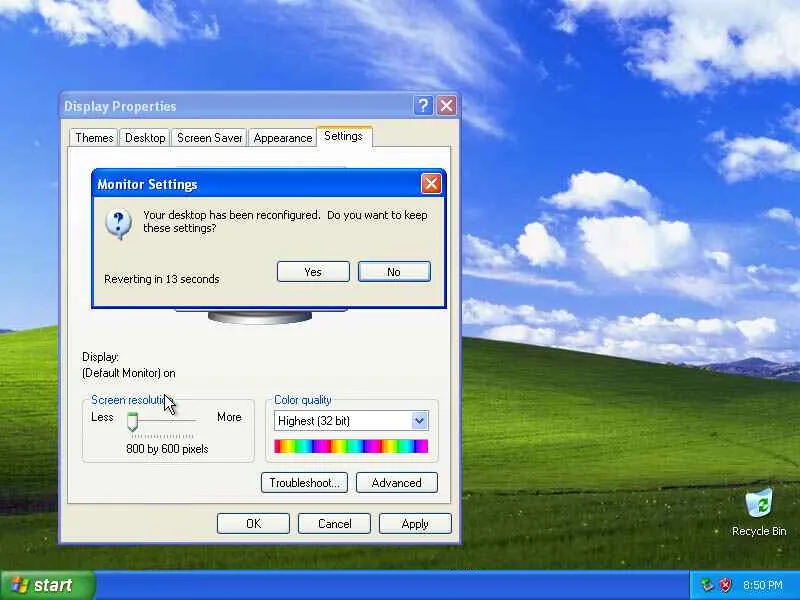Click the Troubleshoot... button

304,483
